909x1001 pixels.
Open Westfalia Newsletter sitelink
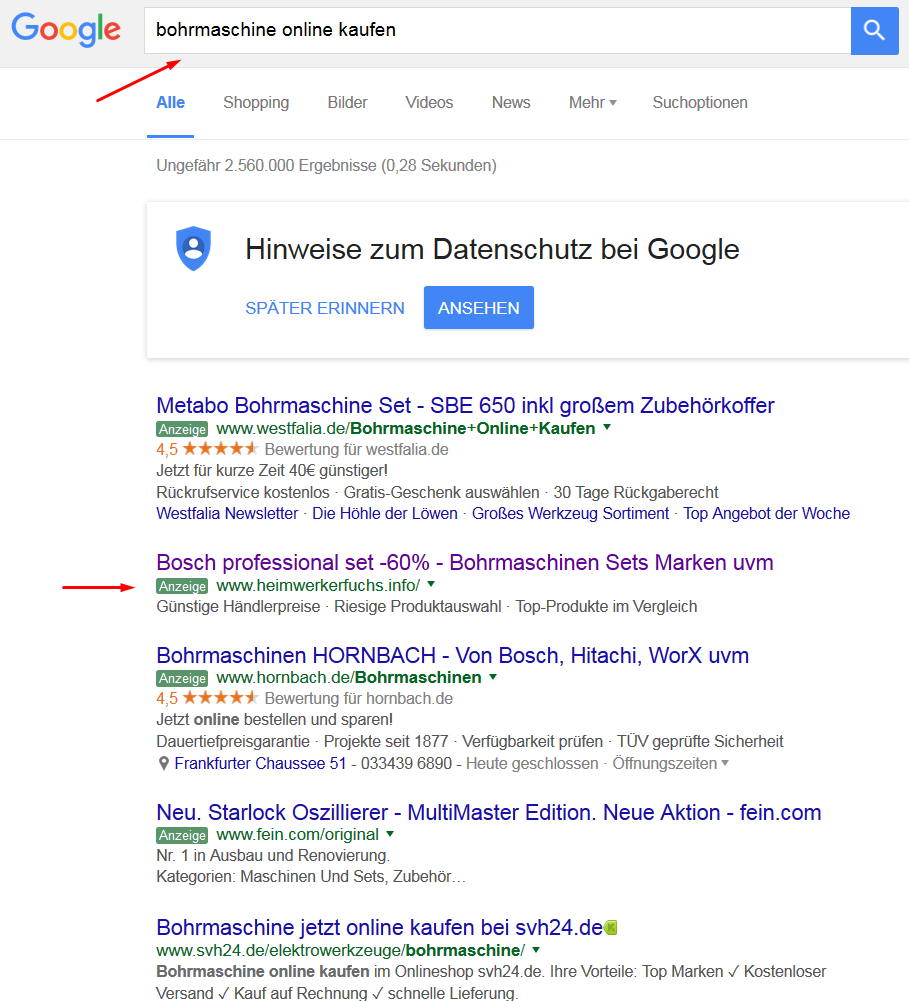click(227, 513)
